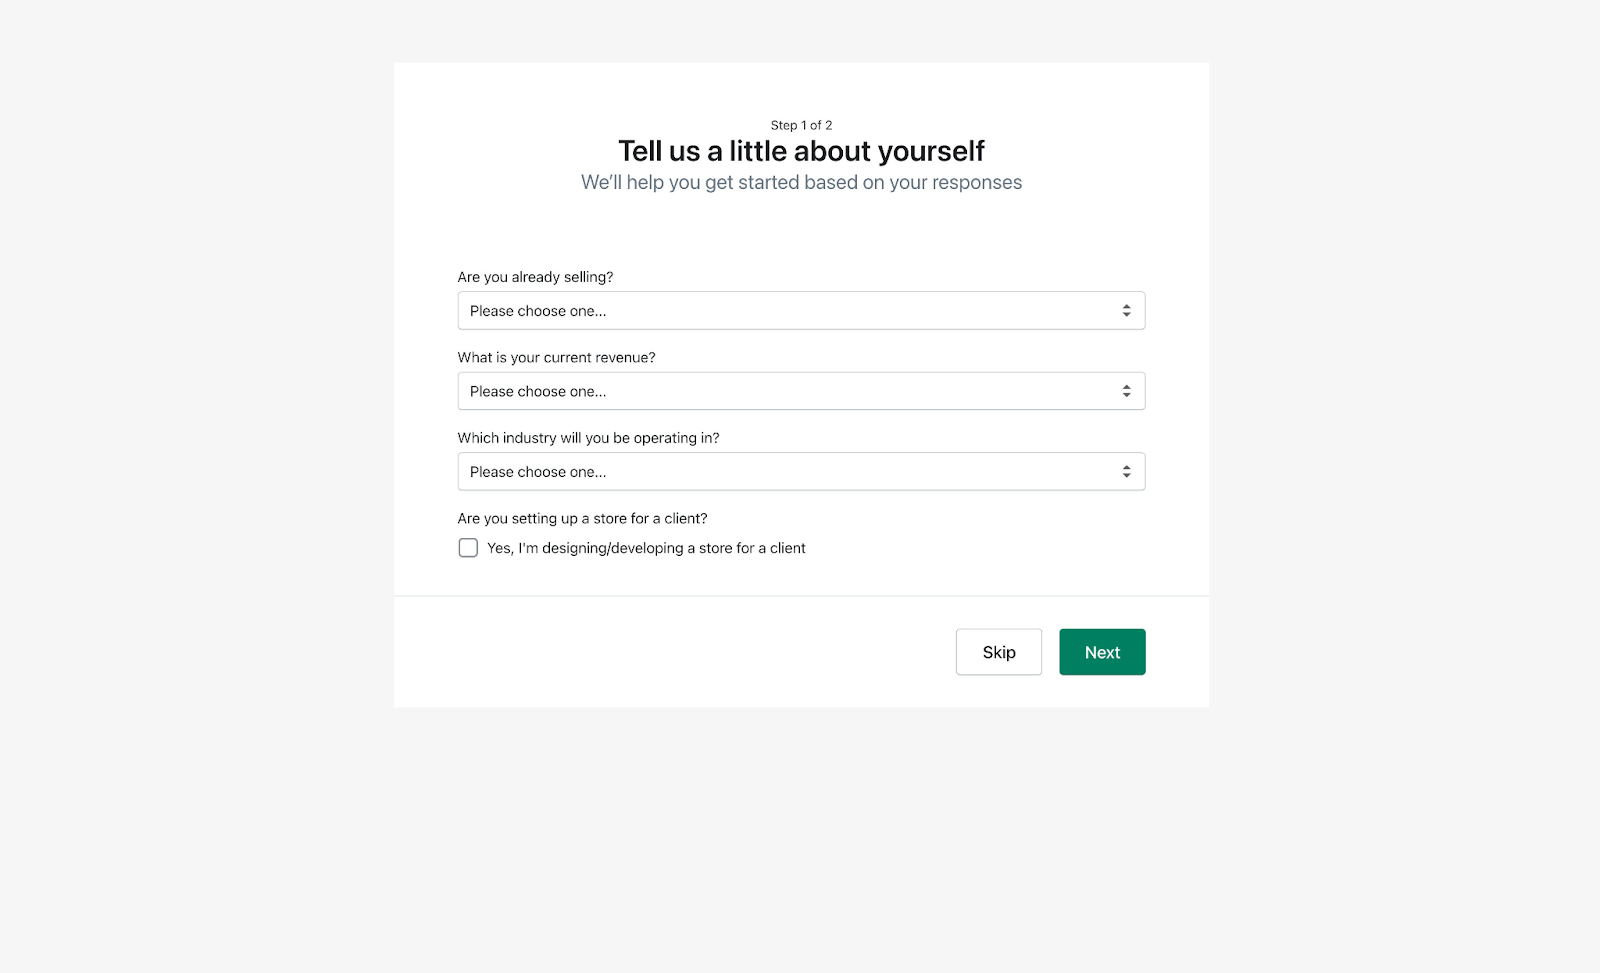
Task: Click the 'Are you already selling?' question label
Action: tap(535, 276)
